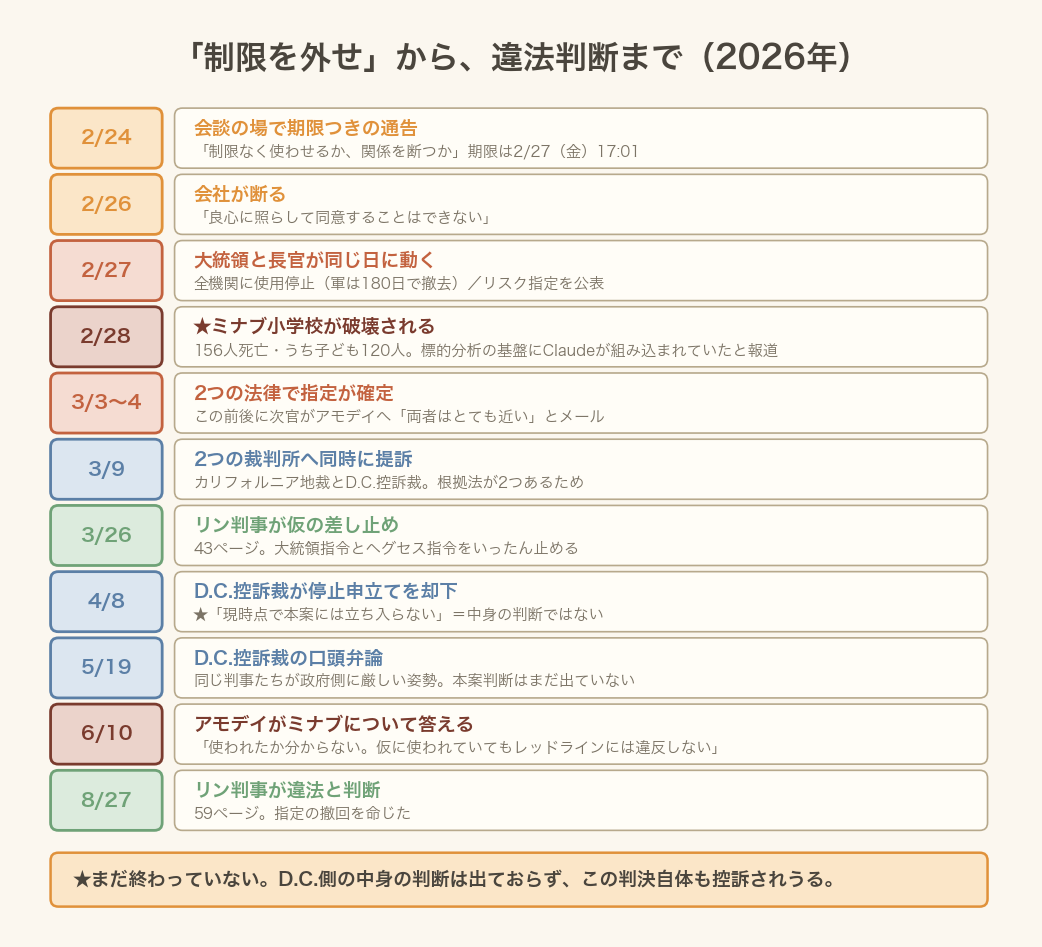Click heading 'リン判事が仮の差し止め'
This screenshot has height=947, width=1042.
[x=296, y=525]
